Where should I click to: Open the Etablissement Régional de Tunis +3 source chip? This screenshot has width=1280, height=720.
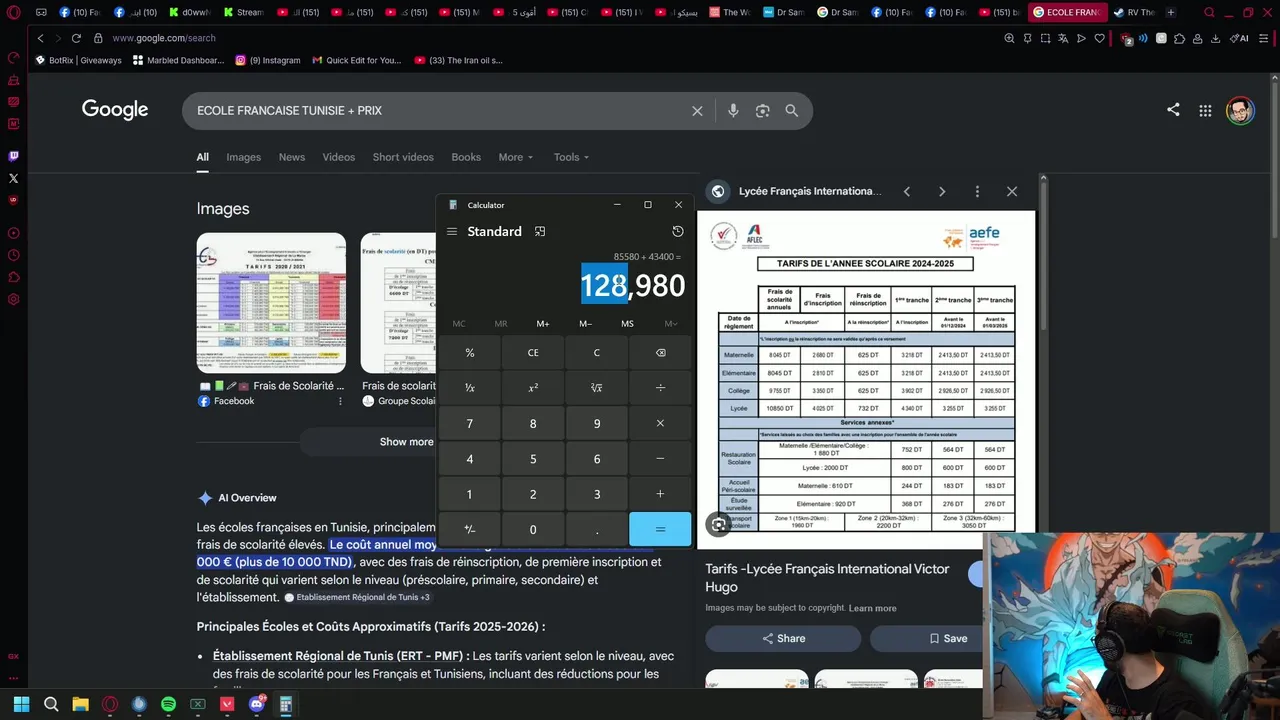[357, 597]
